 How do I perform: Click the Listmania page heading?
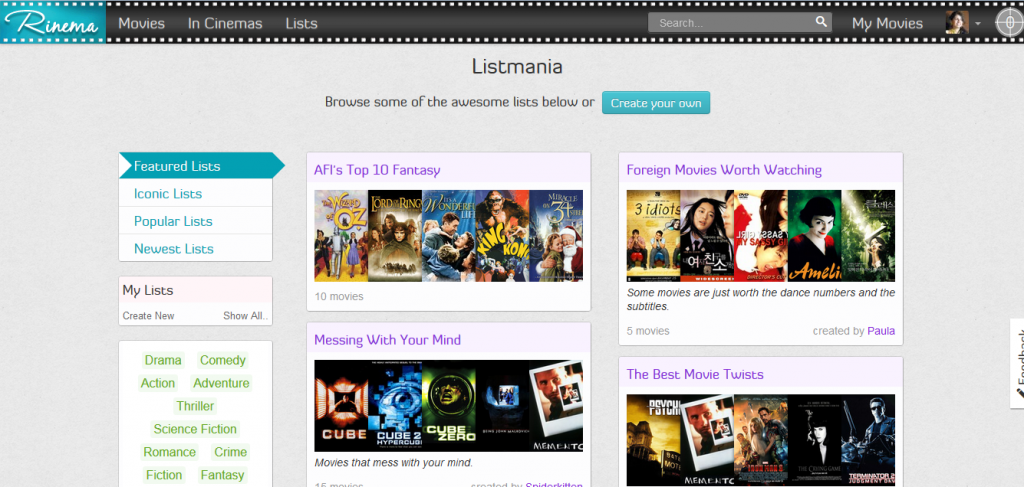pos(517,67)
